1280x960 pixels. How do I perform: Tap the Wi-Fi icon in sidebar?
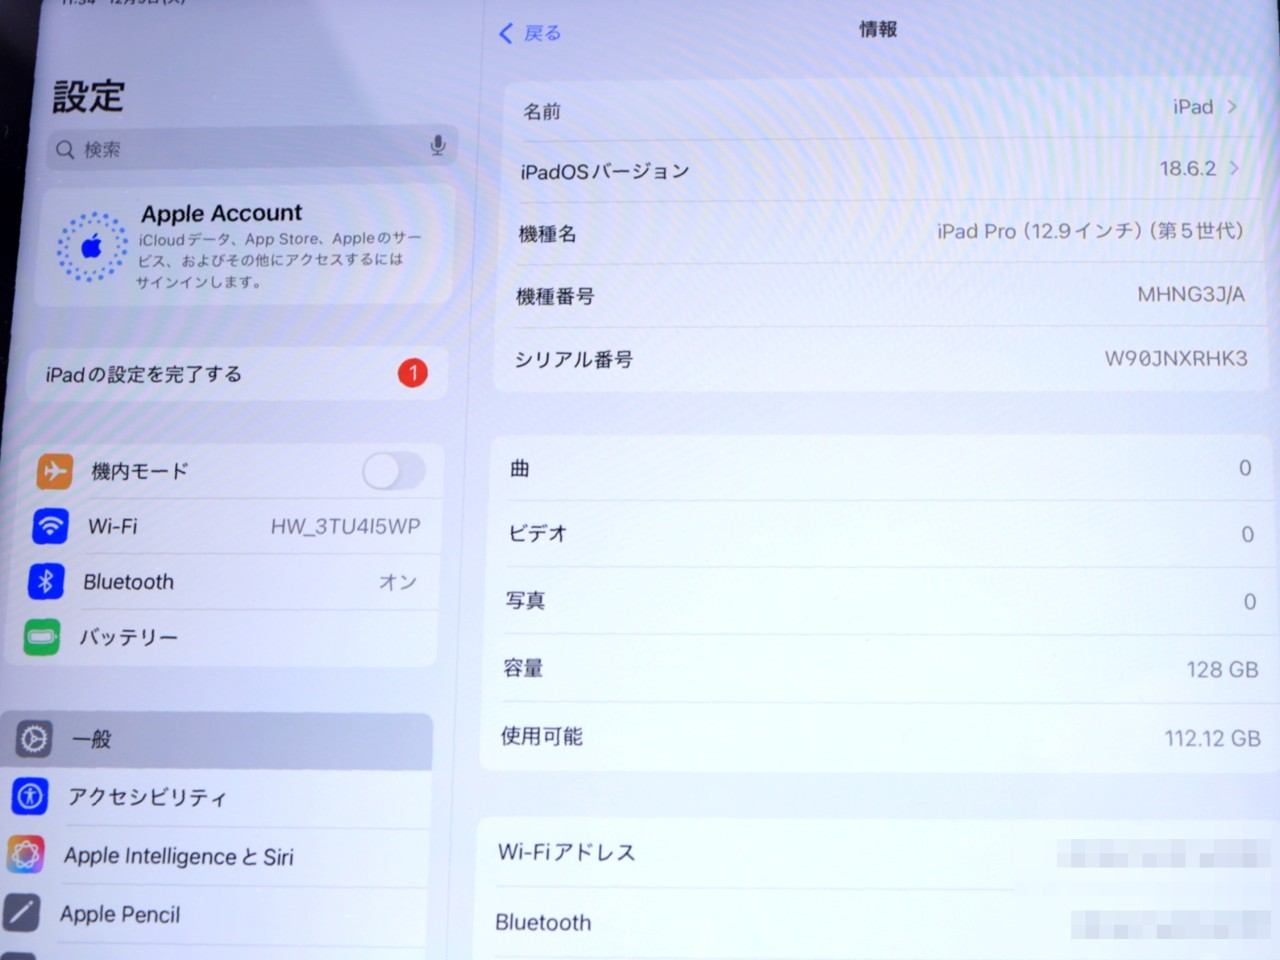50,525
